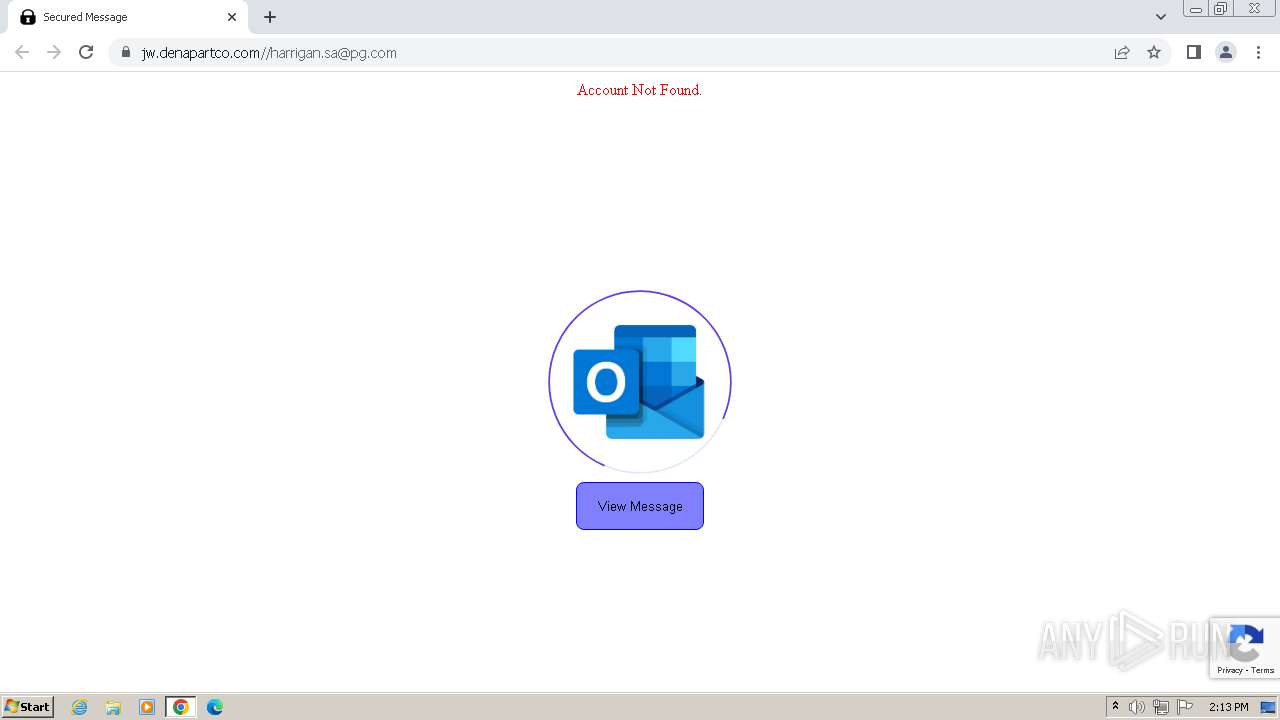Open a new browser tab
This screenshot has width=1280, height=720.
pyautogui.click(x=270, y=17)
